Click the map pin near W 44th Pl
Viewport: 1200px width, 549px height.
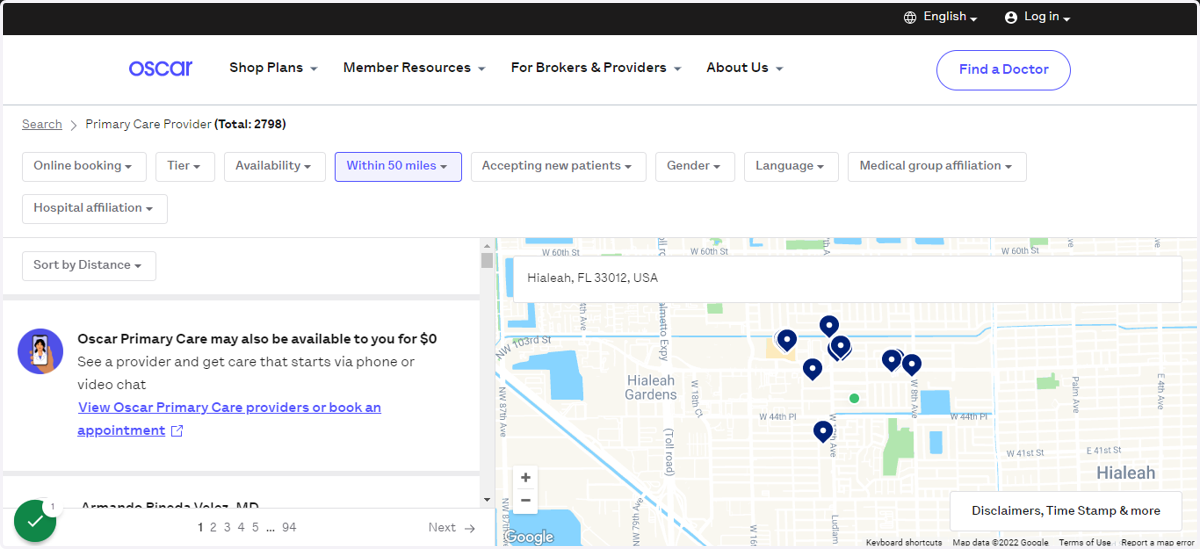coord(823,431)
